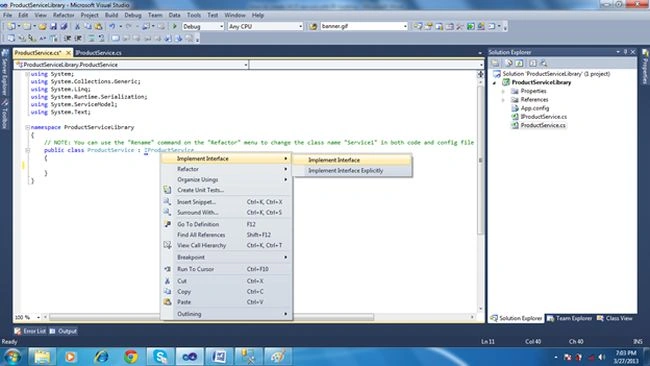Click Visual Studio taskbar icon
The height and width of the screenshot is (366, 650).
189,356
